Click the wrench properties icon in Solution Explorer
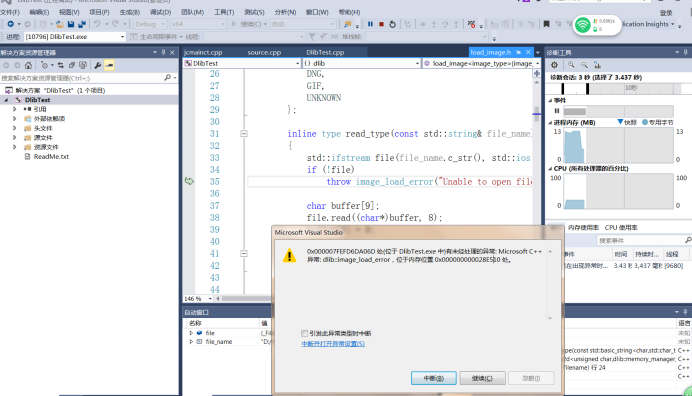This screenshot has height=396, width=692. tap(98, 65)
